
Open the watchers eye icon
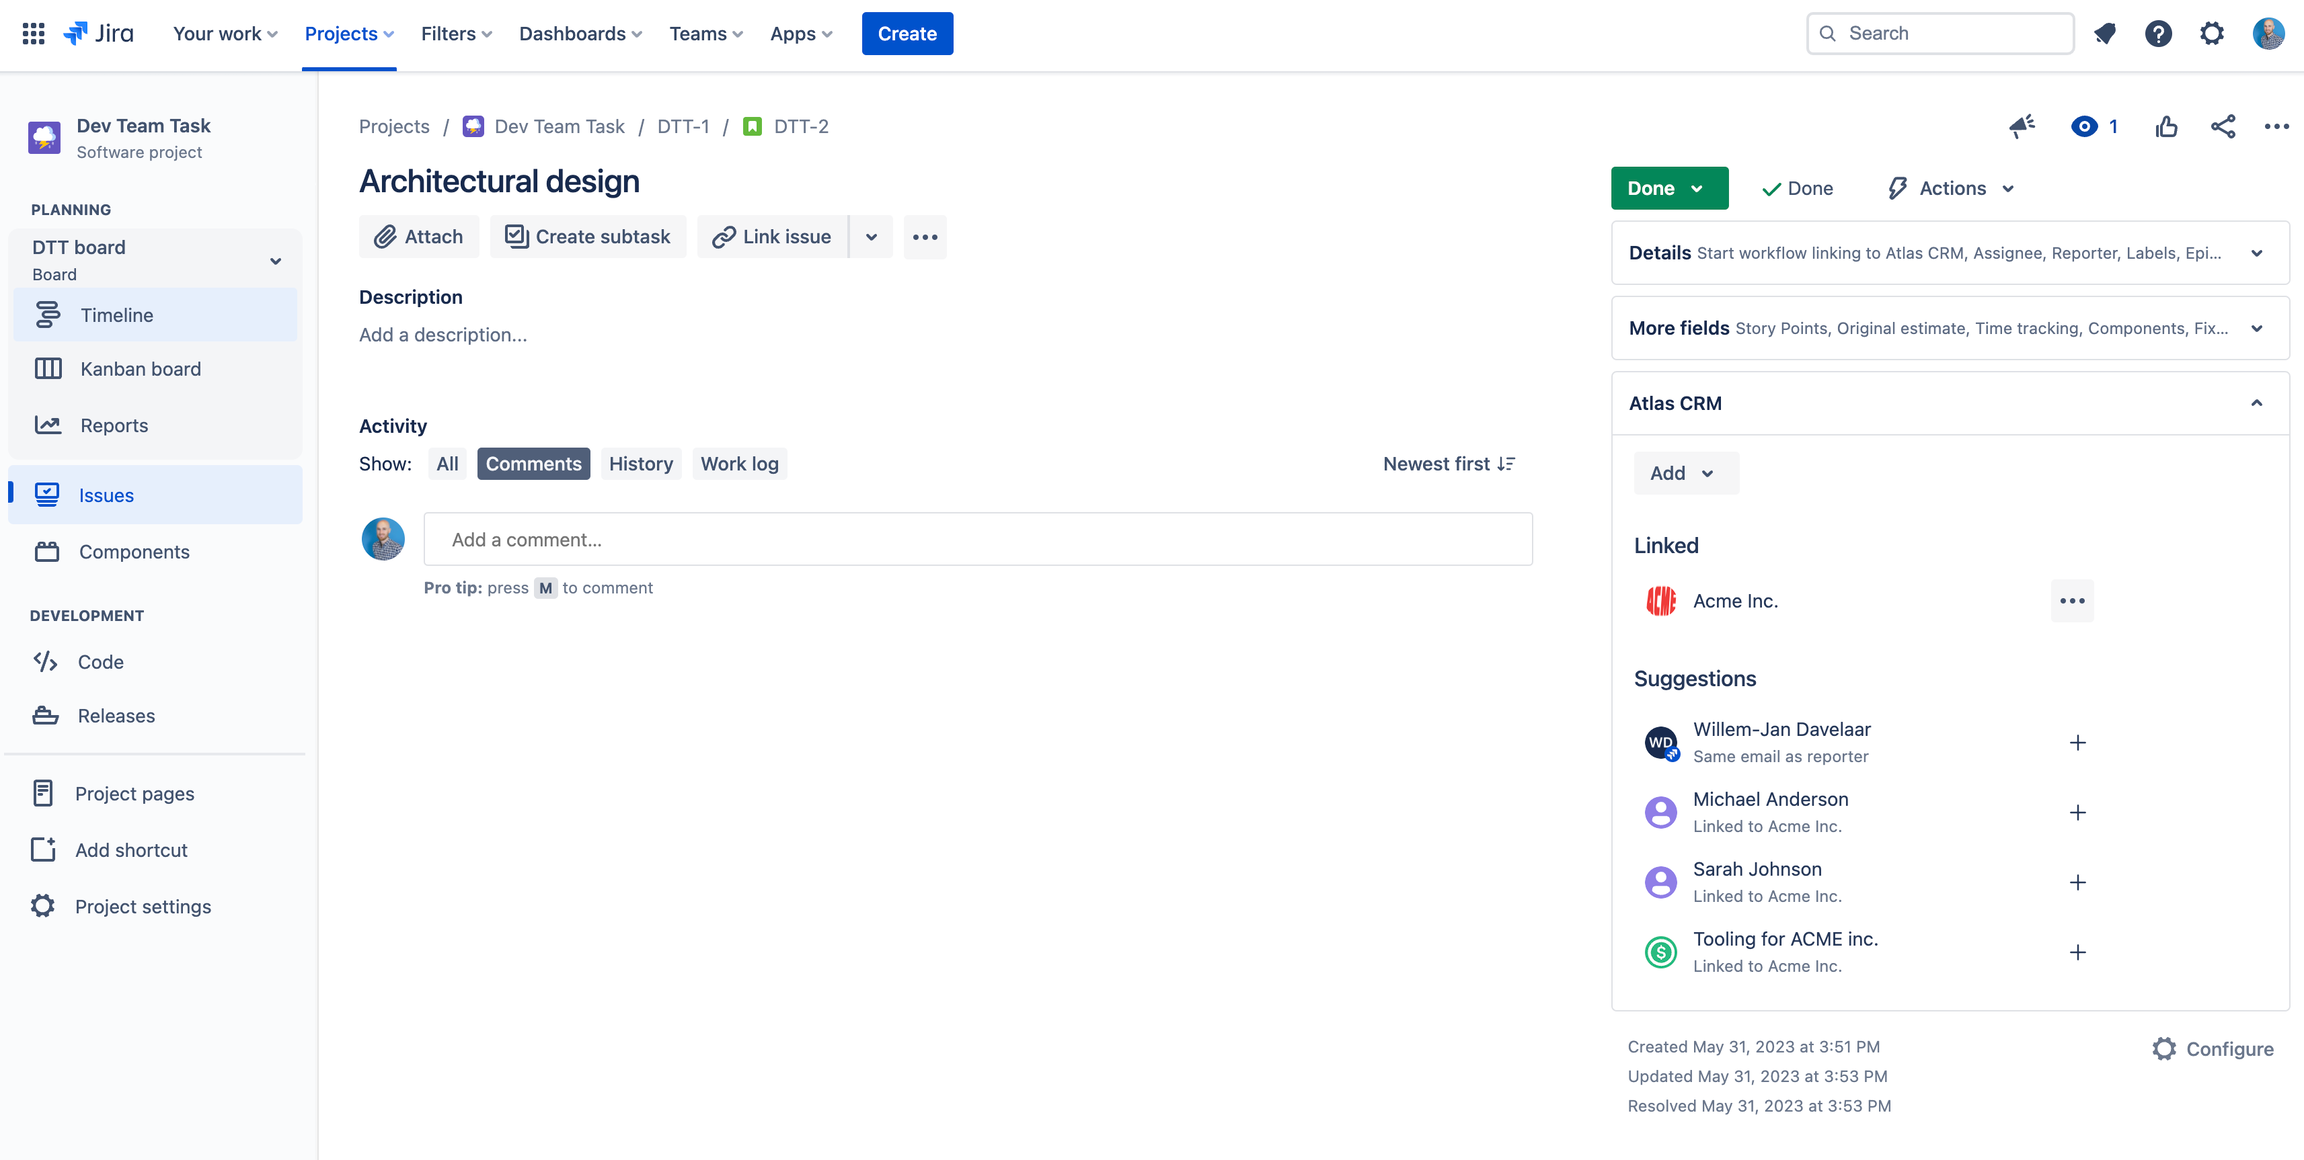click(x=2085, y=126)
